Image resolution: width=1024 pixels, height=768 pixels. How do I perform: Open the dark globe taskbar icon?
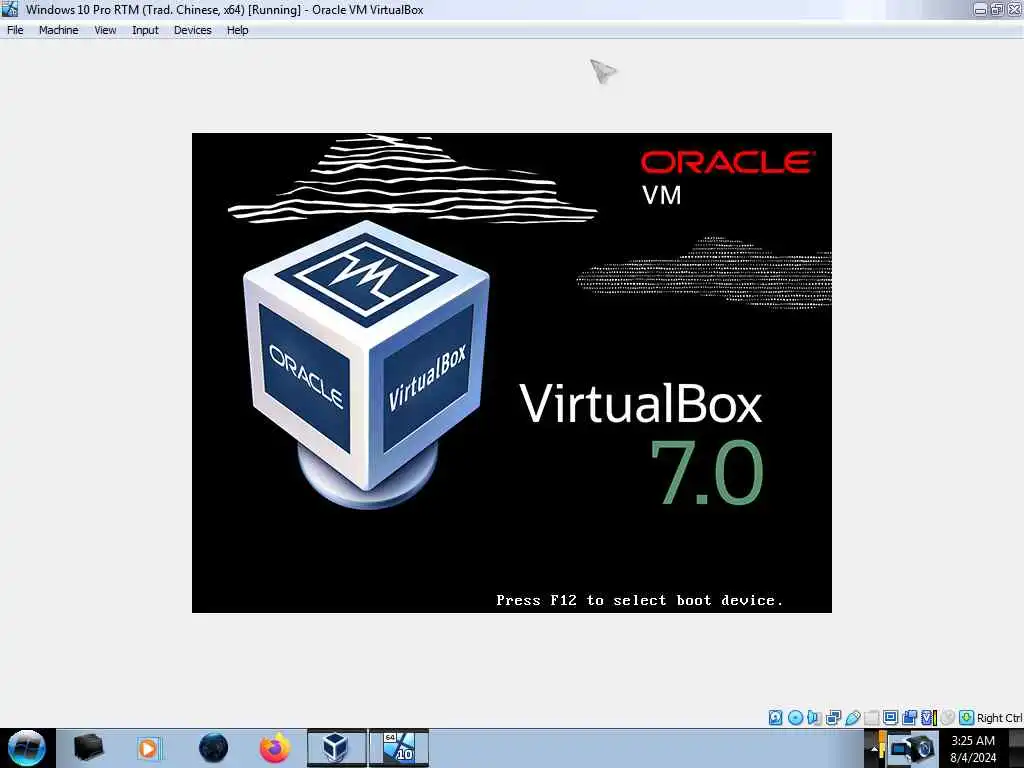[214, 748]
